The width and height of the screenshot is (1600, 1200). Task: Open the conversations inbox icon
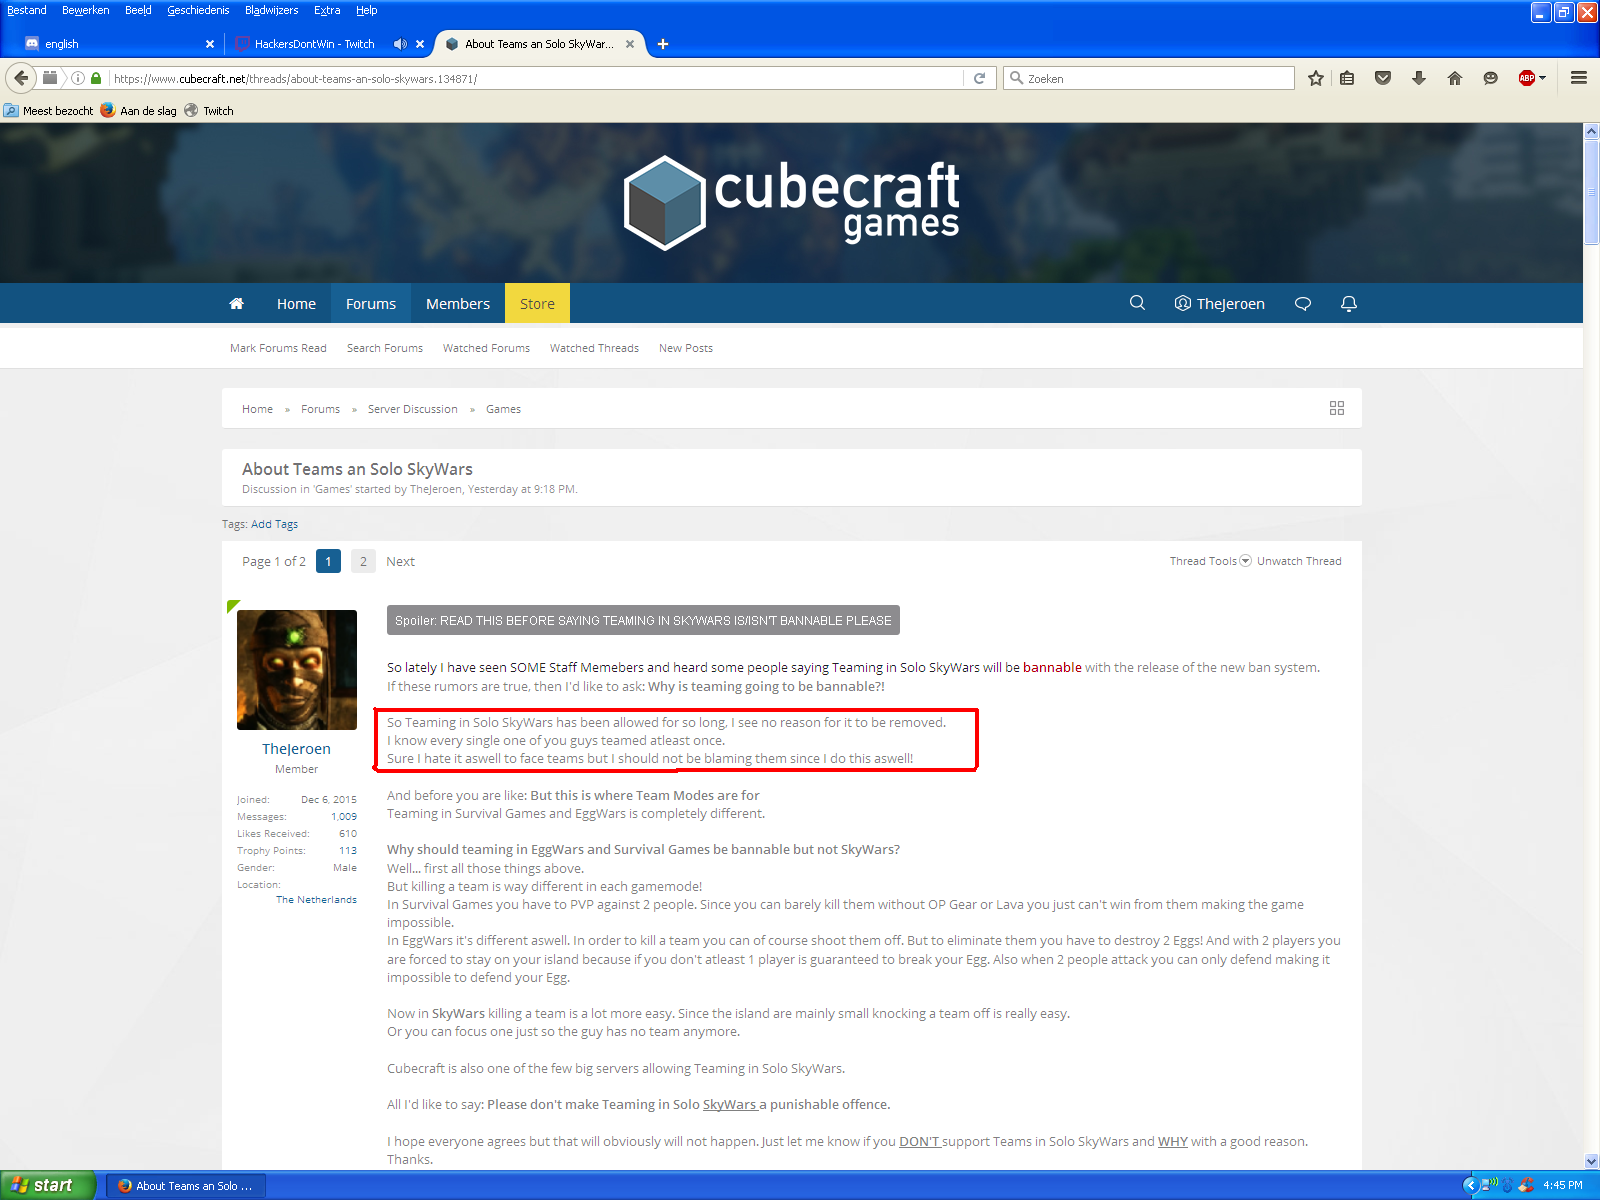(1303, 304)
